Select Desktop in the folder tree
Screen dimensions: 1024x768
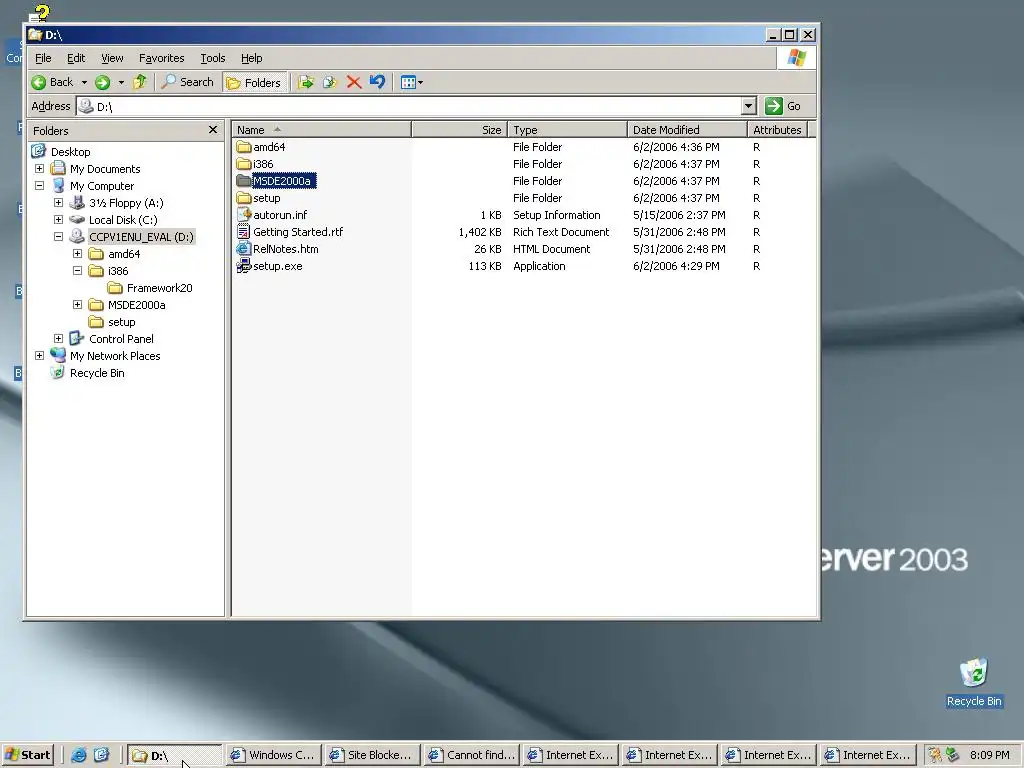pyautogui.click(x=71, y=152)
